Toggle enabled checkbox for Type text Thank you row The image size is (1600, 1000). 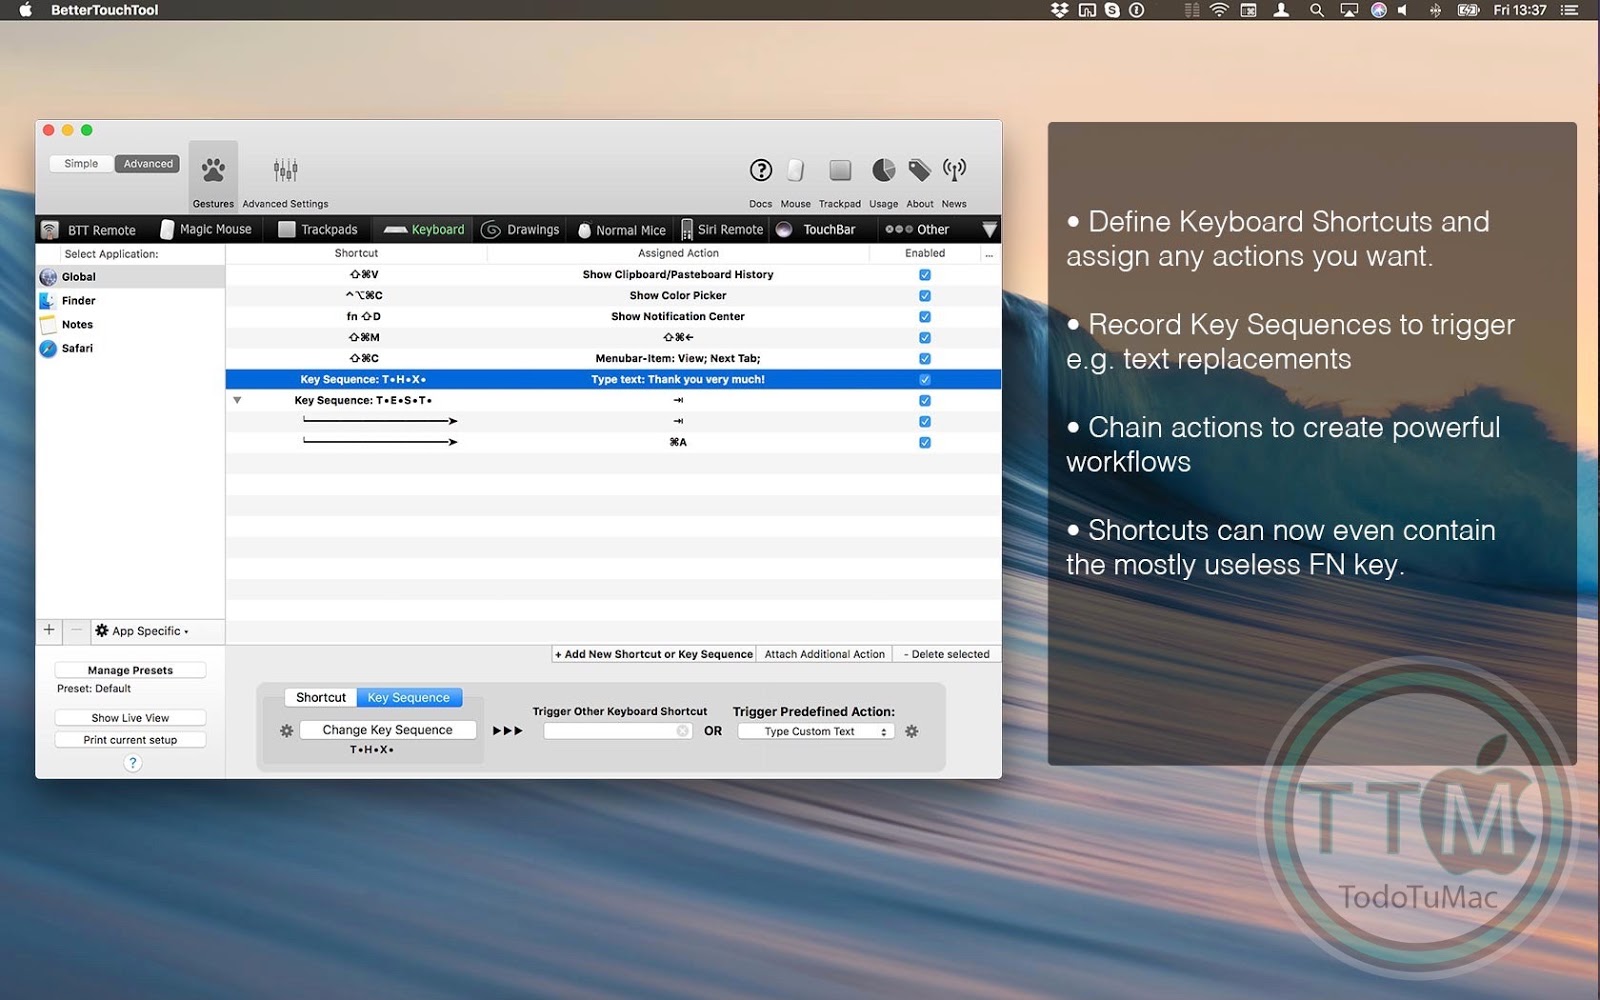(925, 380)
